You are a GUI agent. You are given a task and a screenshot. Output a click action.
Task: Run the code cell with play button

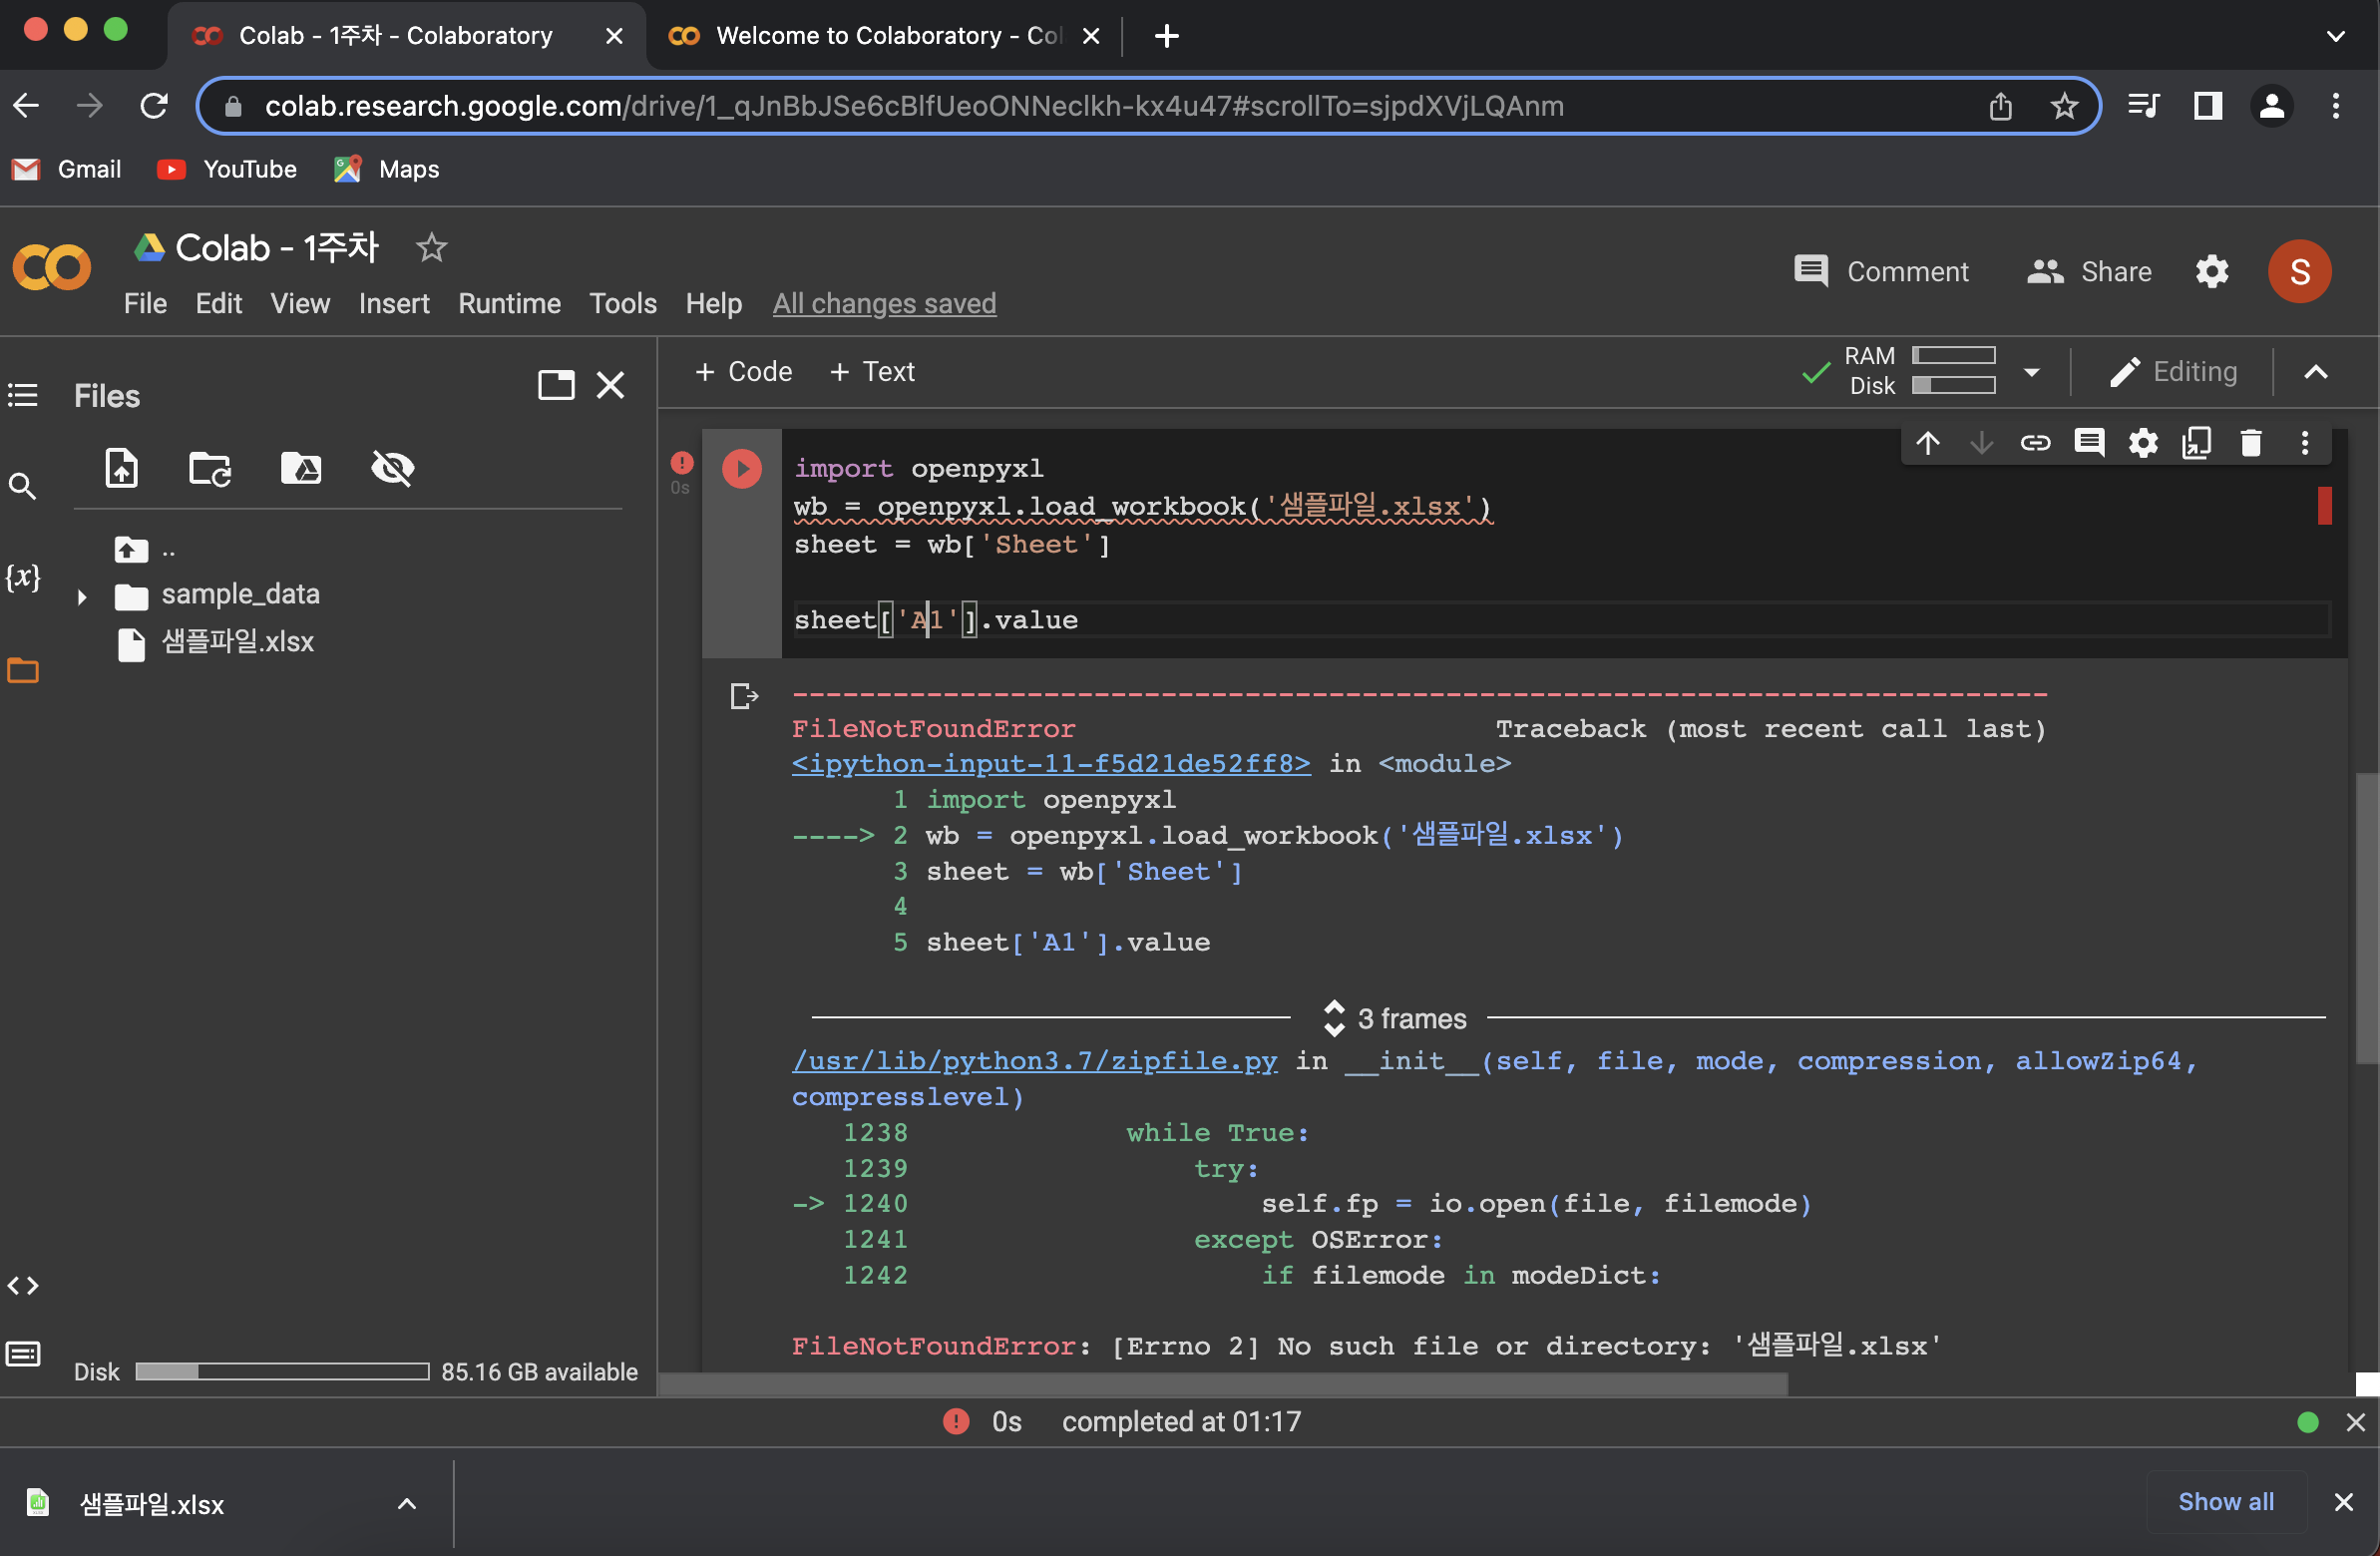tap(742, 468)
